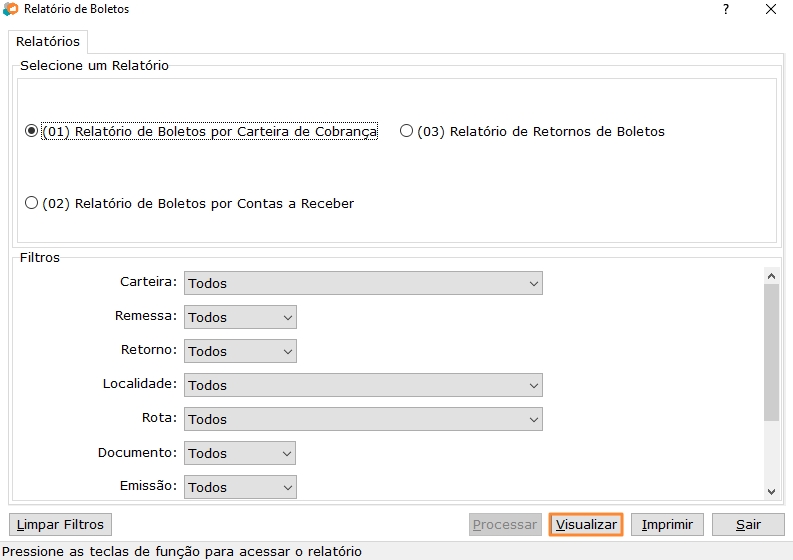Expand the Localidade combo box
Screen dimensions: 793x560
363,385
